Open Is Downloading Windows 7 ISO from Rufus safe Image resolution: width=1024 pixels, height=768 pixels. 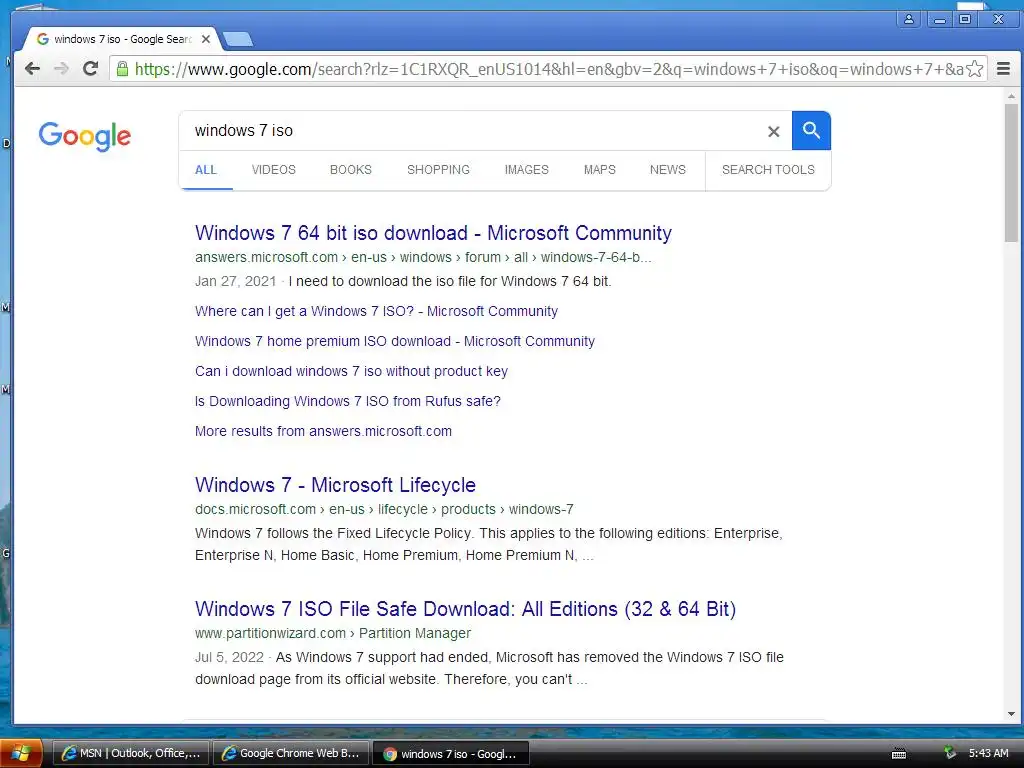[x=347, y=402]
